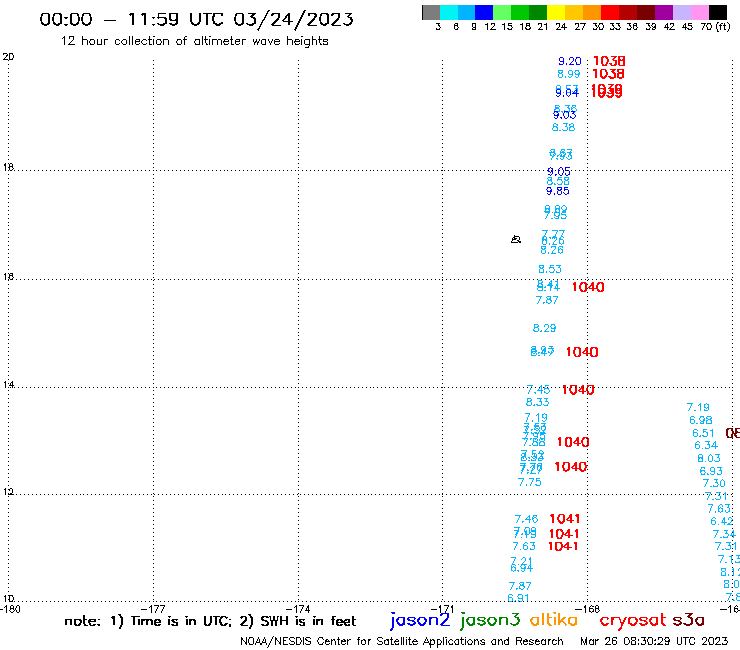Click the purple legend swatch above 42
Image resolution: width=740 pixels, height=650 pixels.
[664, 12]
